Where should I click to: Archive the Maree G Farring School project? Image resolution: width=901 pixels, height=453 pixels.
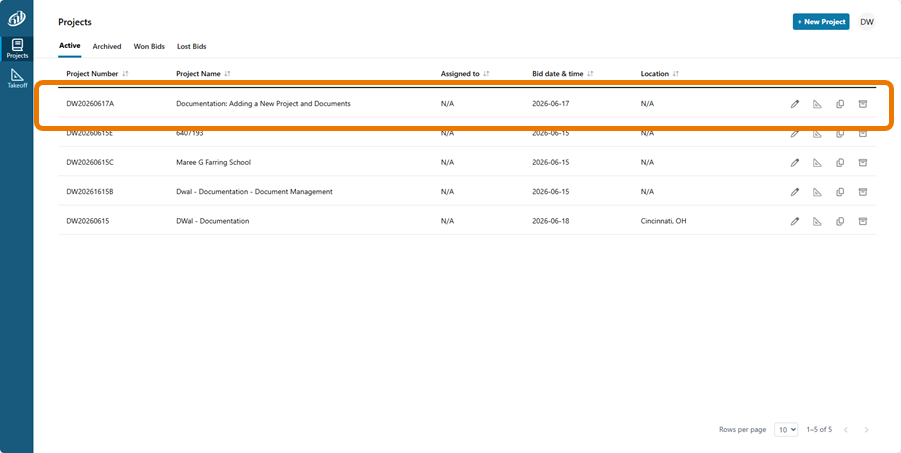click(x=863, y=163)
